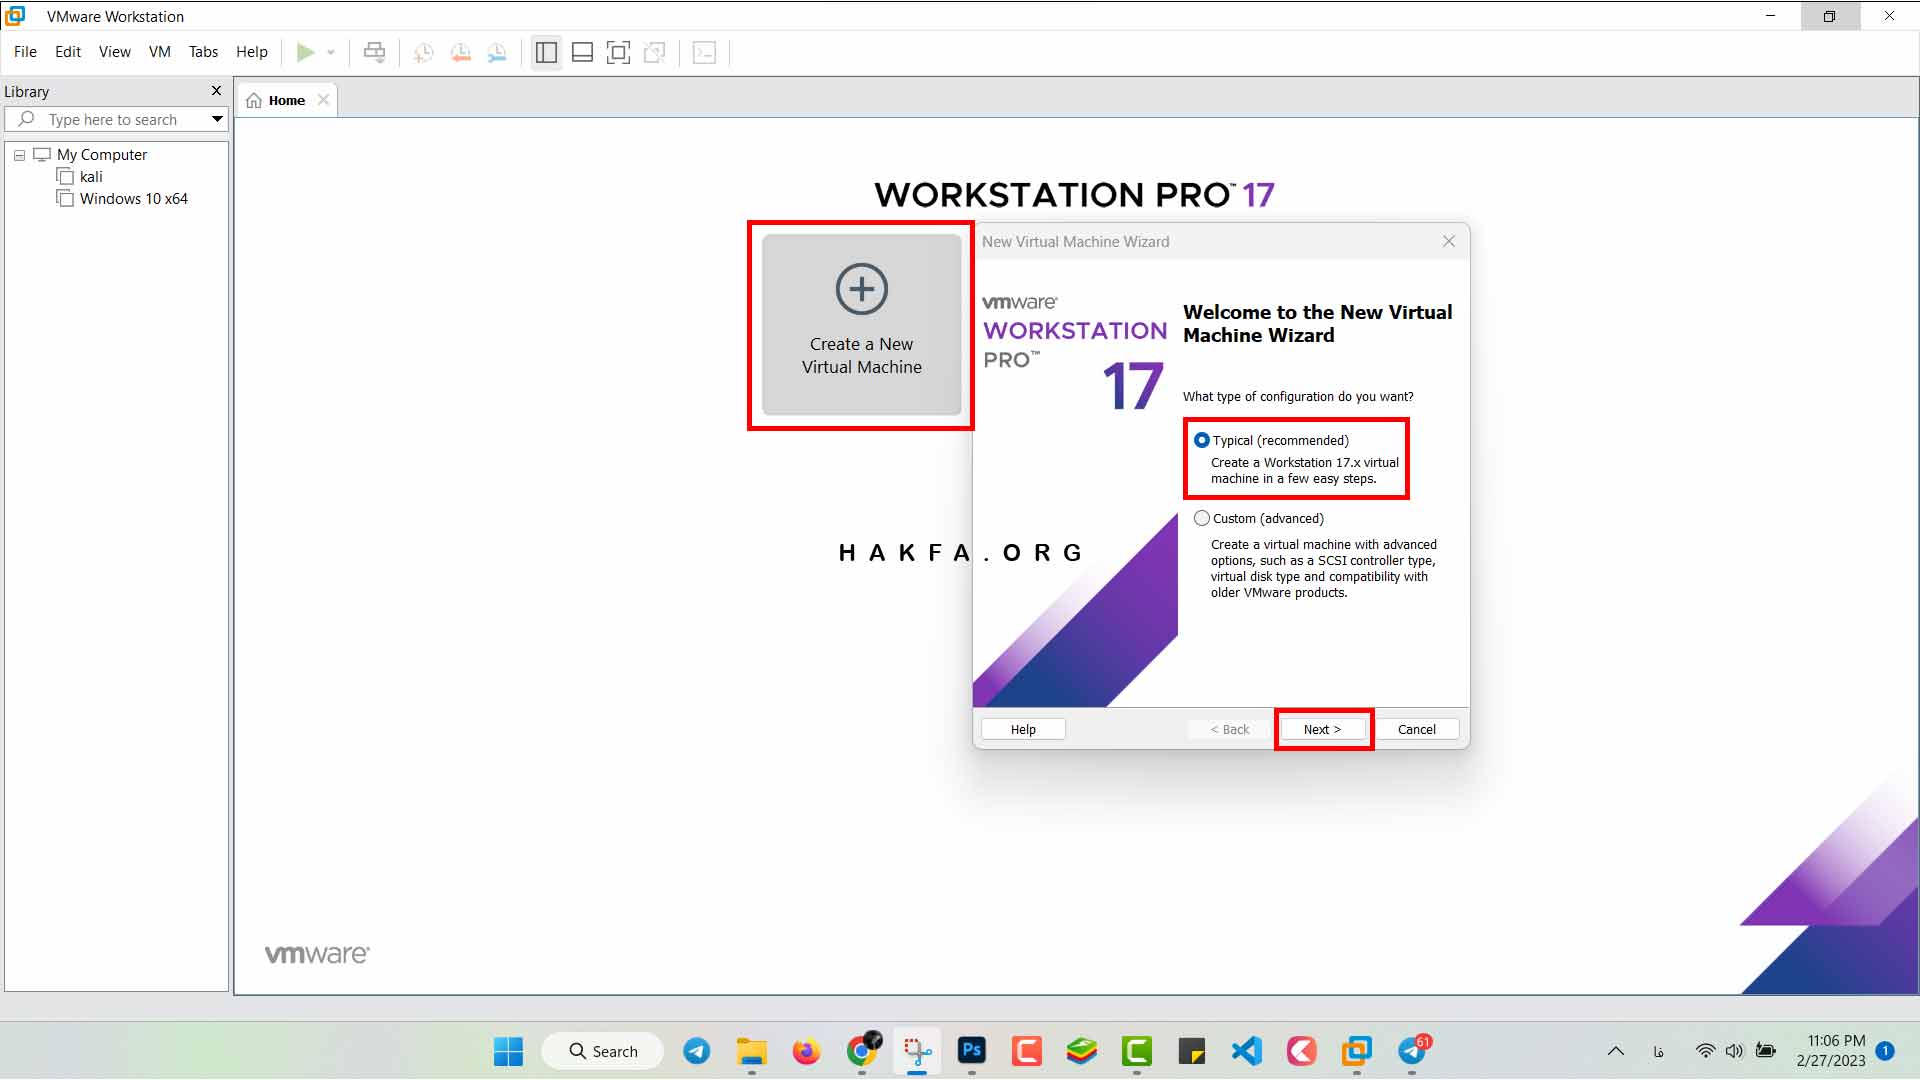Click the input language indicator in tray
1920x1080 pixels.
(1659, 1051)
